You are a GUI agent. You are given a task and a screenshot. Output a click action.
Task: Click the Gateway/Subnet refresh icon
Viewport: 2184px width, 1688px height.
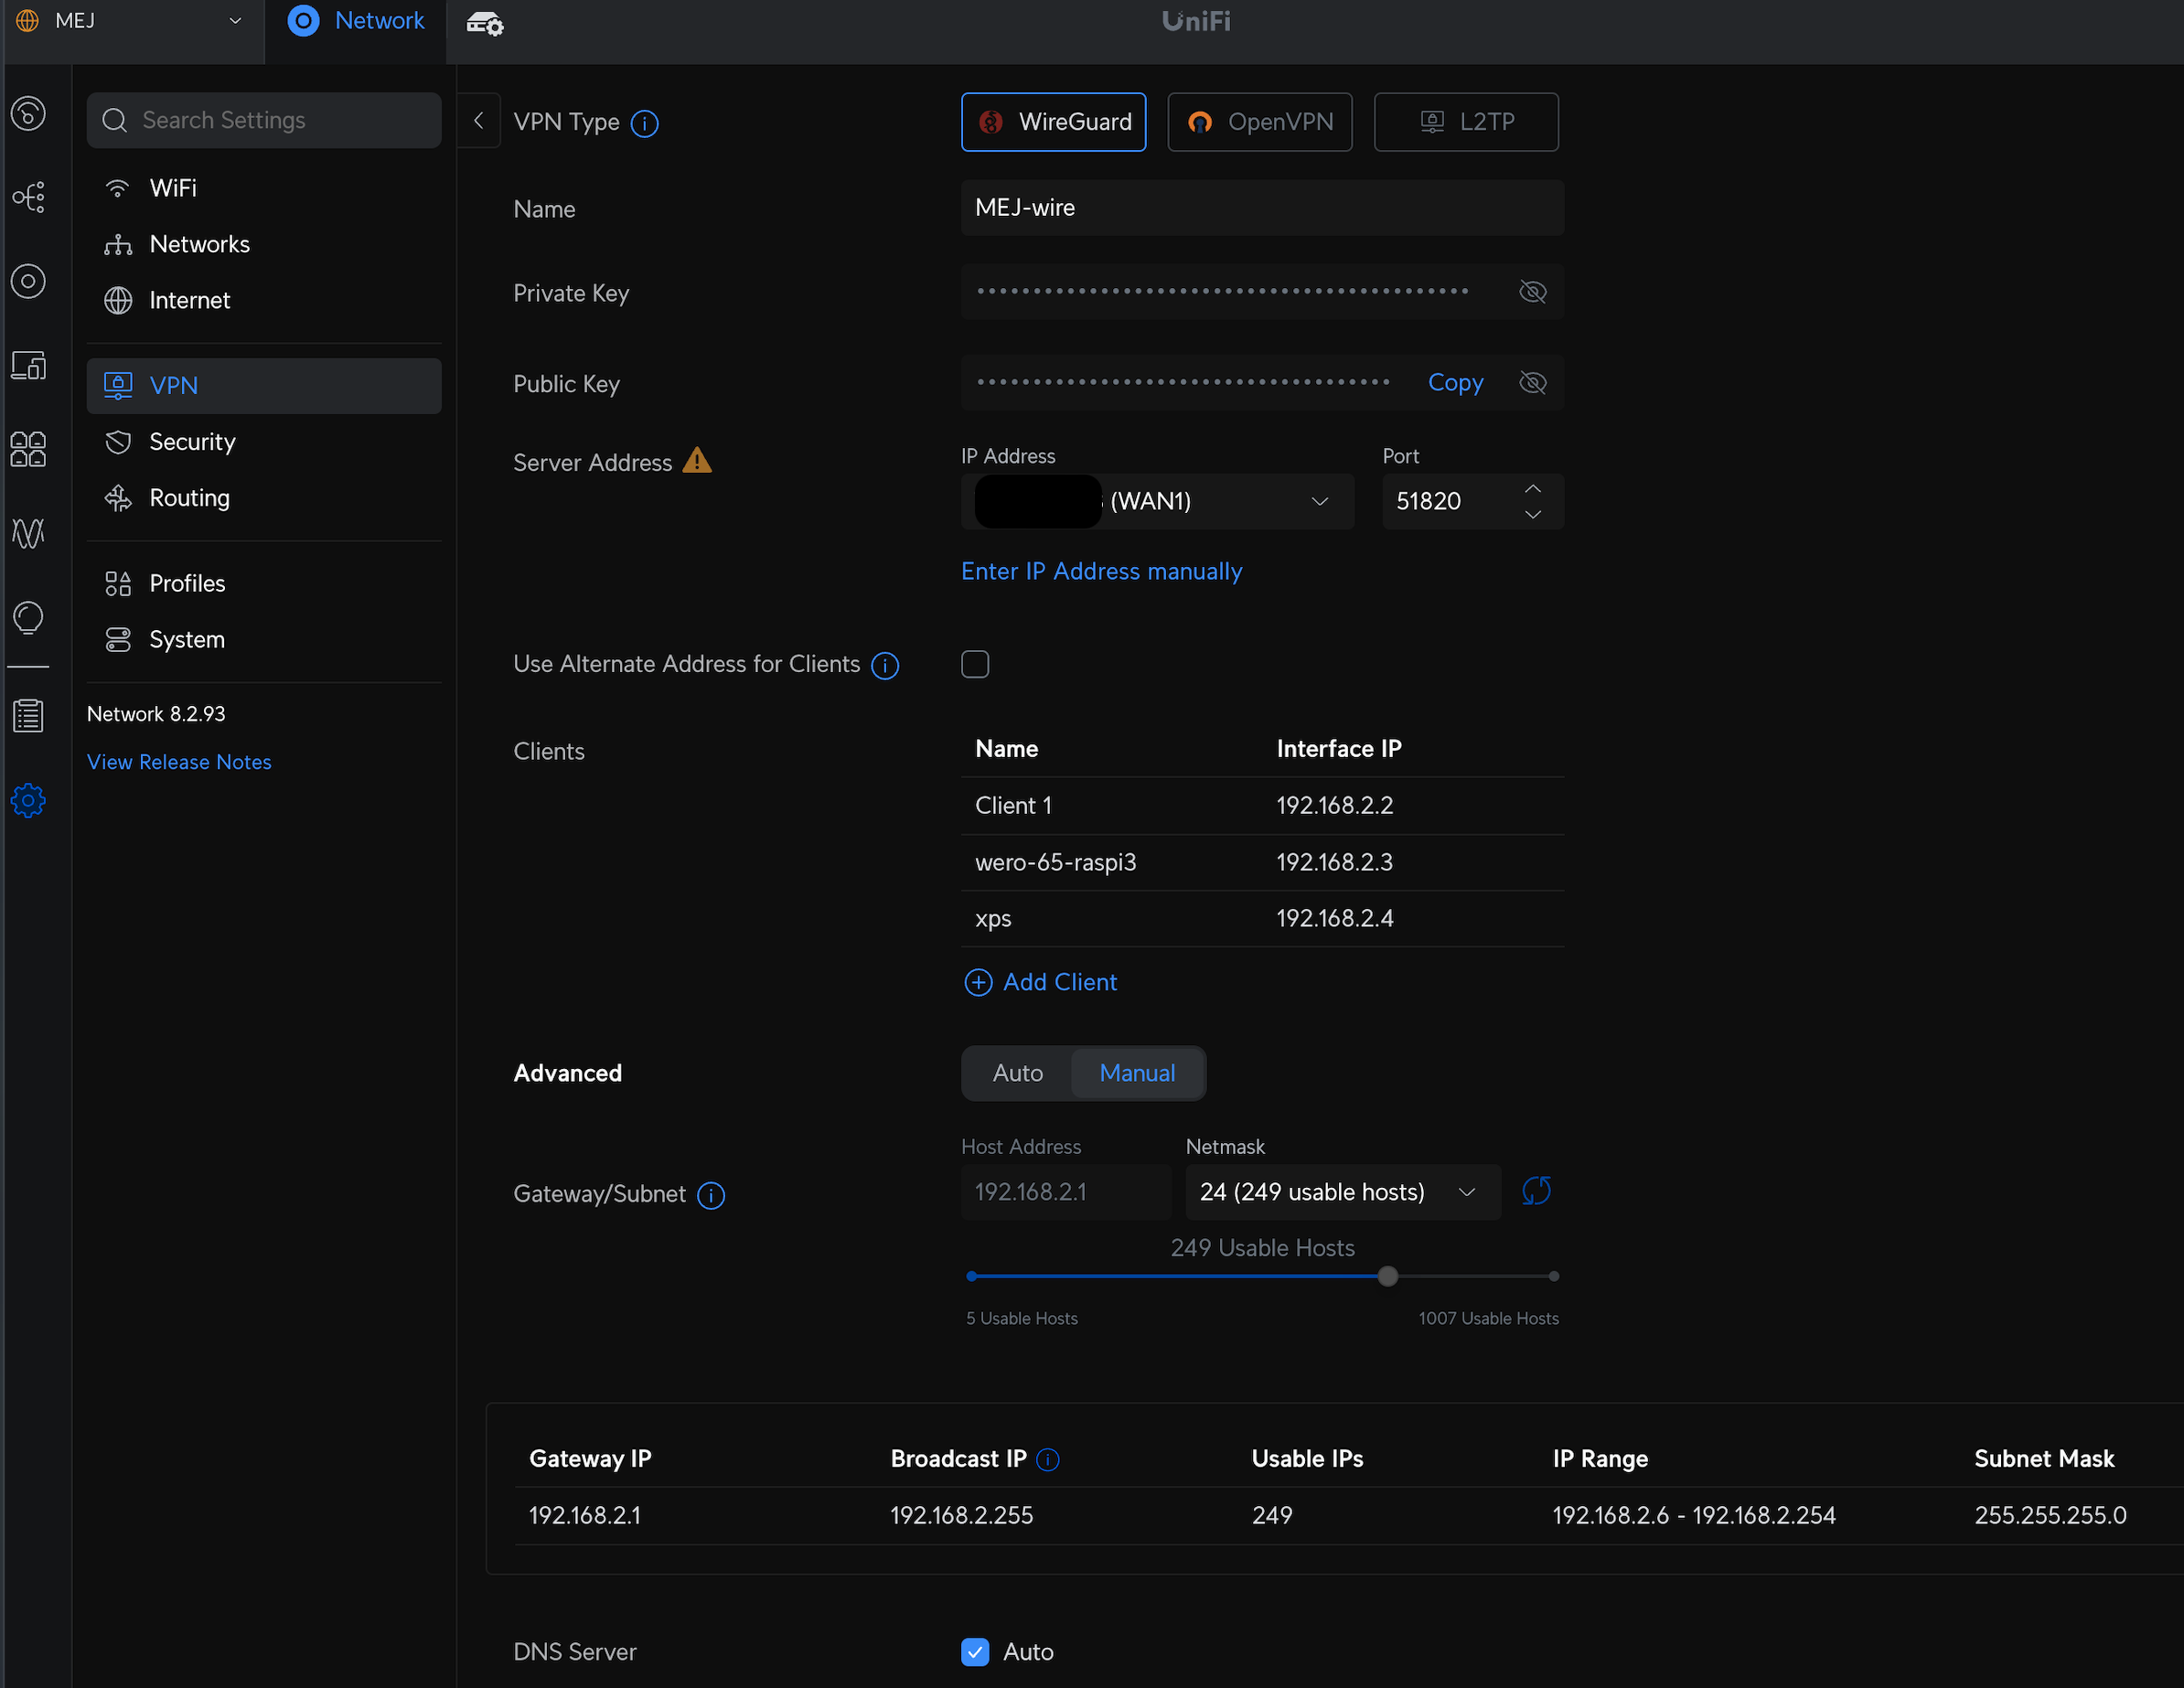1536,1191
